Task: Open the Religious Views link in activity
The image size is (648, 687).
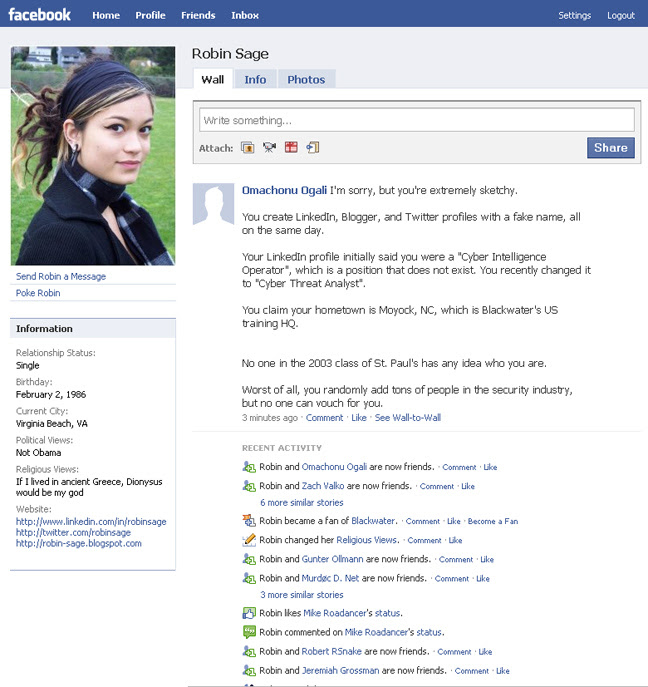Action: point(367,540)
